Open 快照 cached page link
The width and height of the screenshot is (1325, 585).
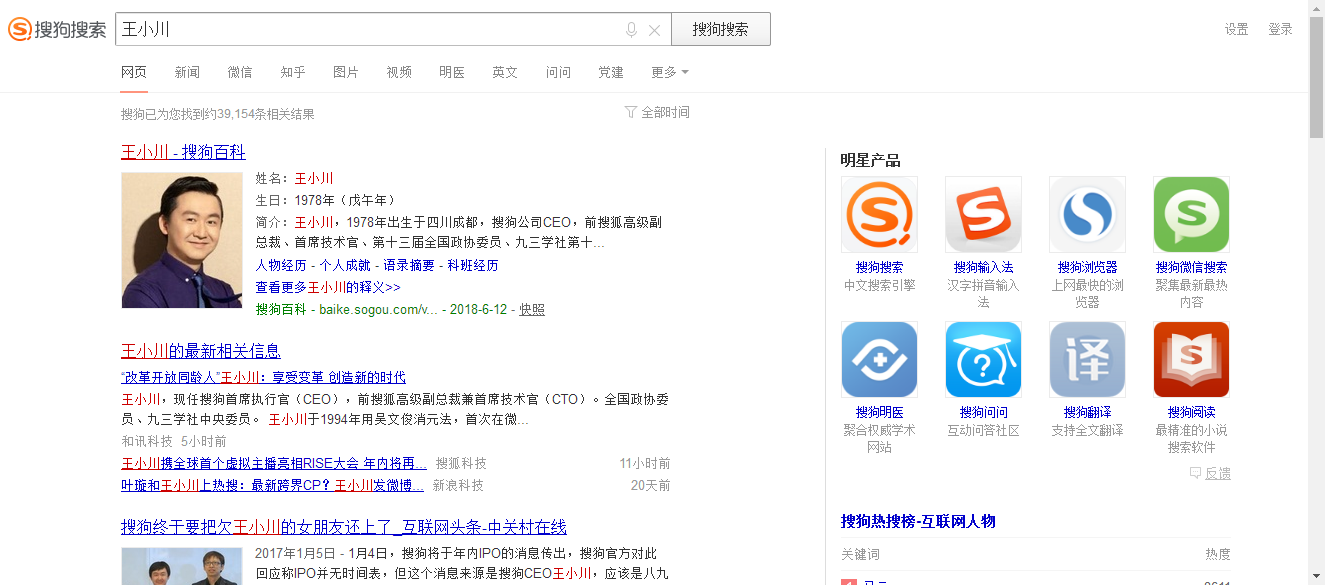[x=532, y=310]
